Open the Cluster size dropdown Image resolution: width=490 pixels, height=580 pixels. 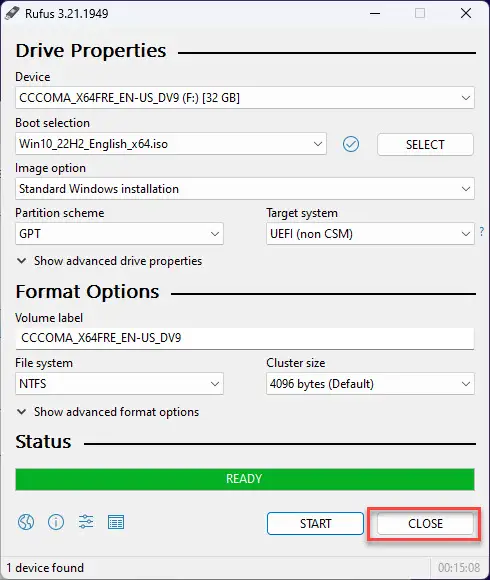coord(370,384)
